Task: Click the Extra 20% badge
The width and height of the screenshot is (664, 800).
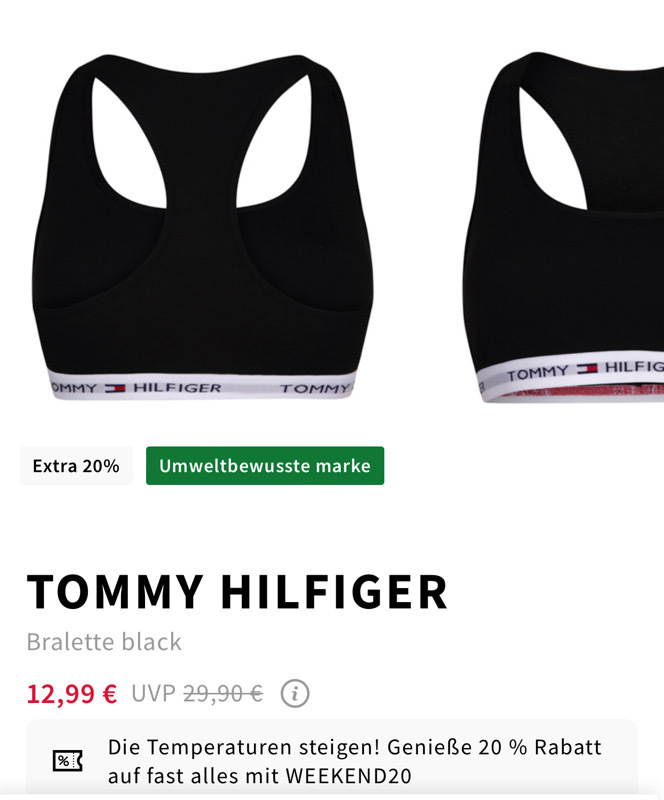Action: pyautogui.click(x=76, y=466)
